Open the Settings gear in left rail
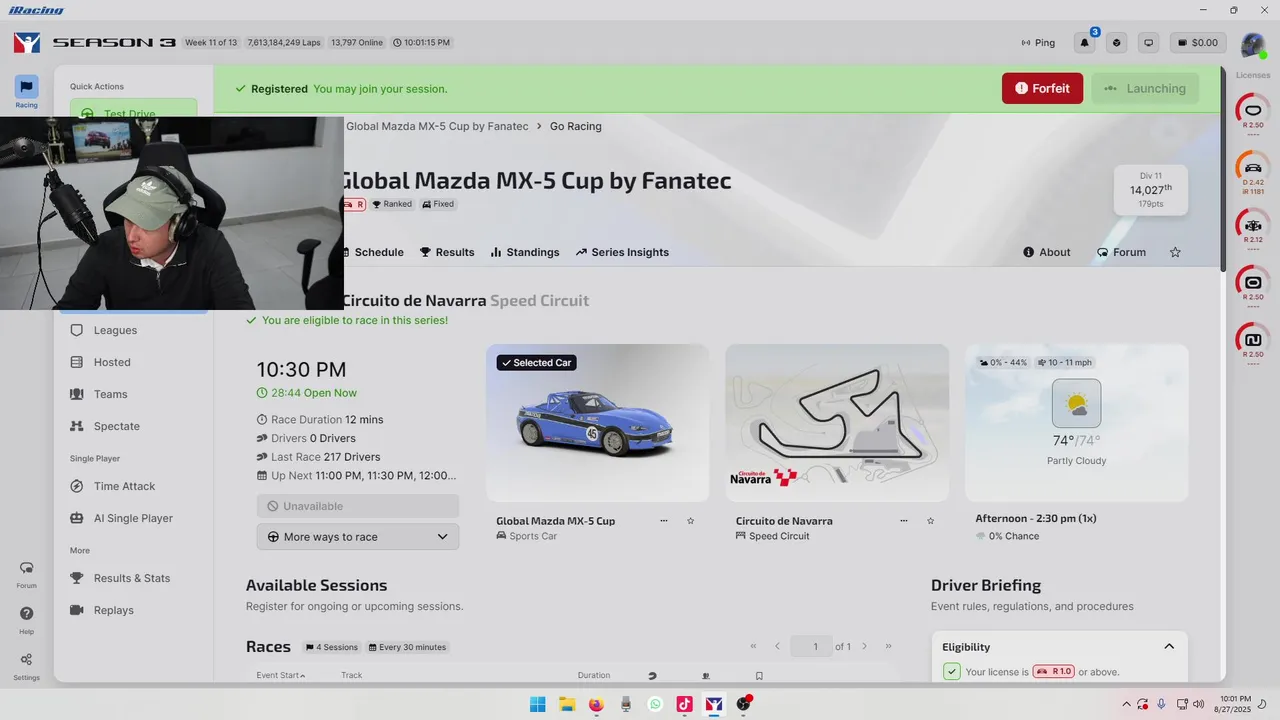1280x720 pixels. click(x=26, y=666)
